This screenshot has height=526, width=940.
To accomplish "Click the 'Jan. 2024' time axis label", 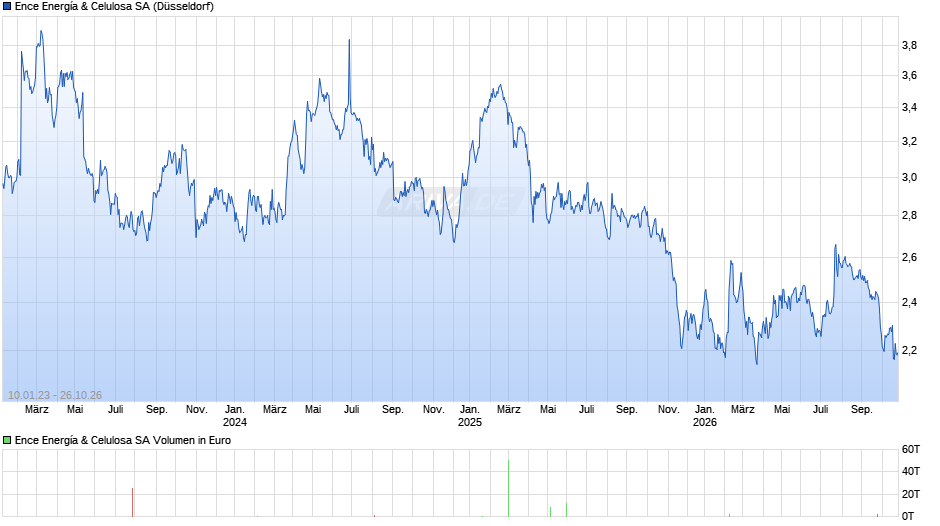I will (x=234, y=416).
